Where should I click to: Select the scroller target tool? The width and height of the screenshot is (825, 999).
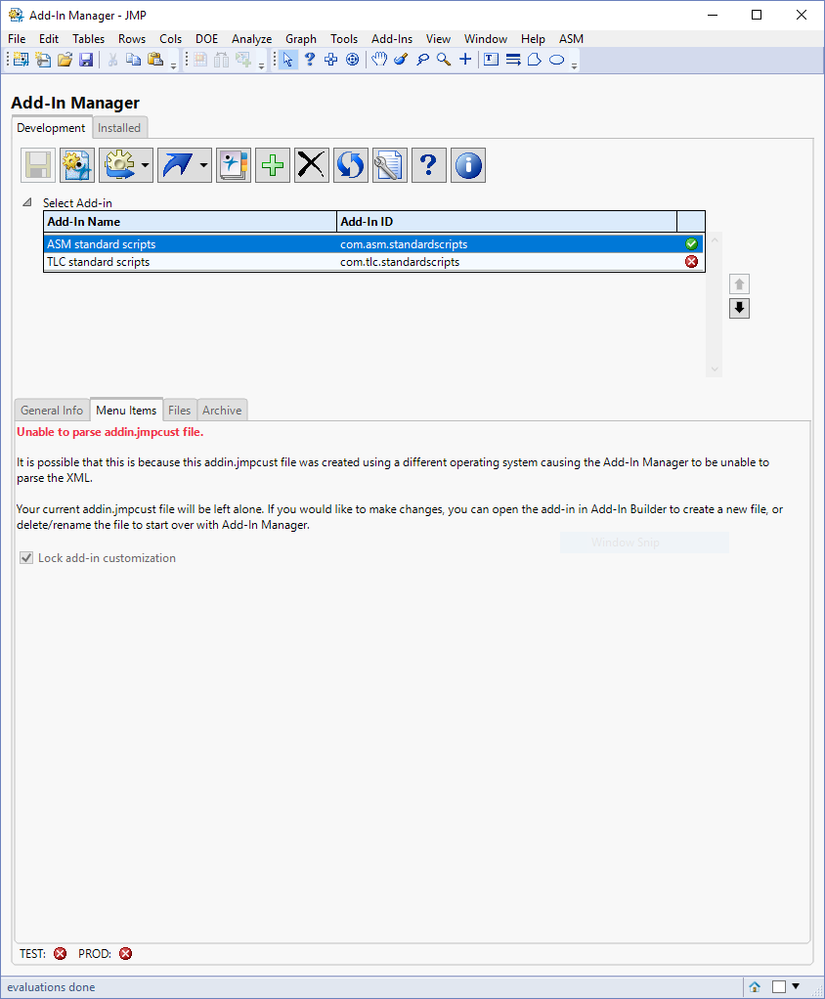click(352, 60)
